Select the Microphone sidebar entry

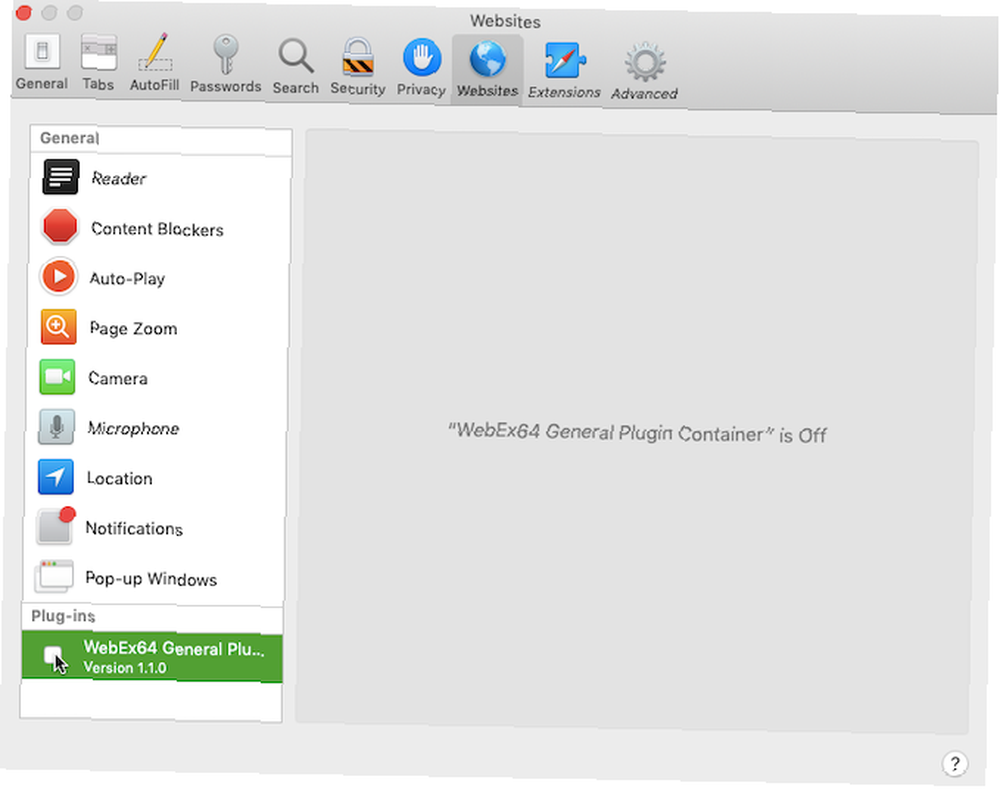[x=156, y=427]
